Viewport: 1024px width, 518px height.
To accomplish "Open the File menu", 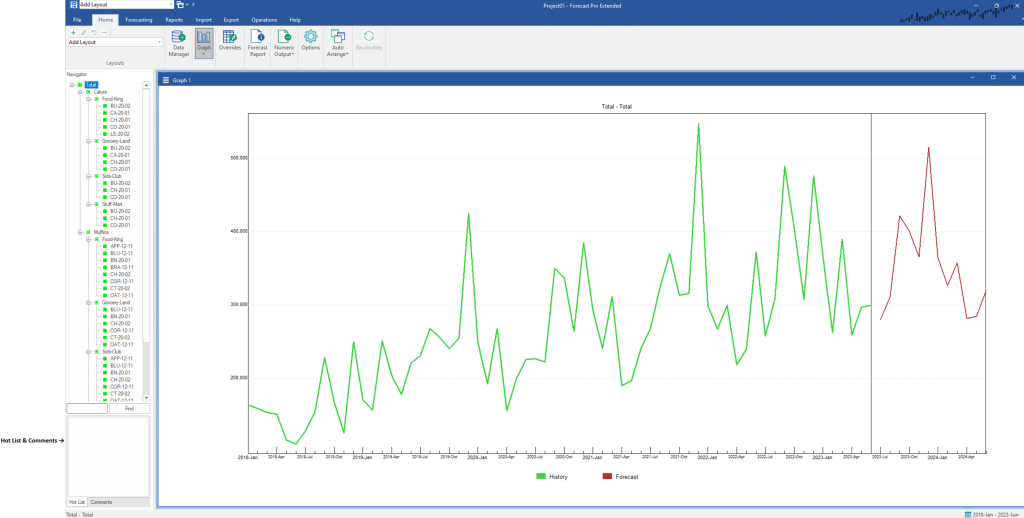I will (x=77, y=20).
